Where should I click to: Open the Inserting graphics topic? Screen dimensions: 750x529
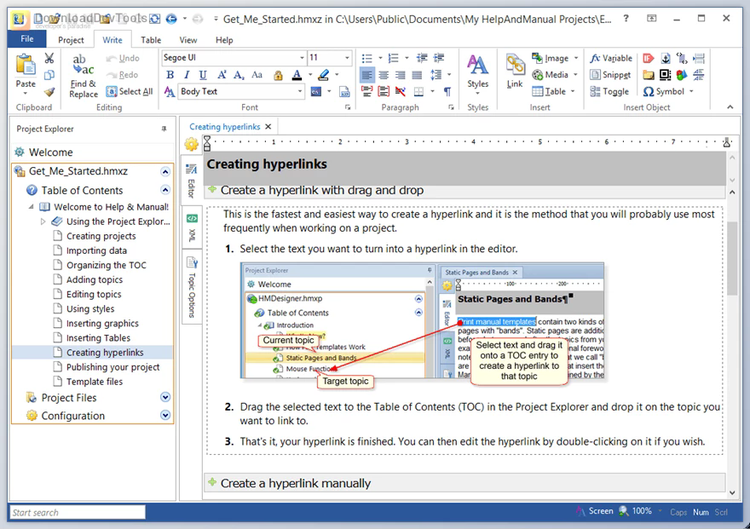tap(102, 323)
